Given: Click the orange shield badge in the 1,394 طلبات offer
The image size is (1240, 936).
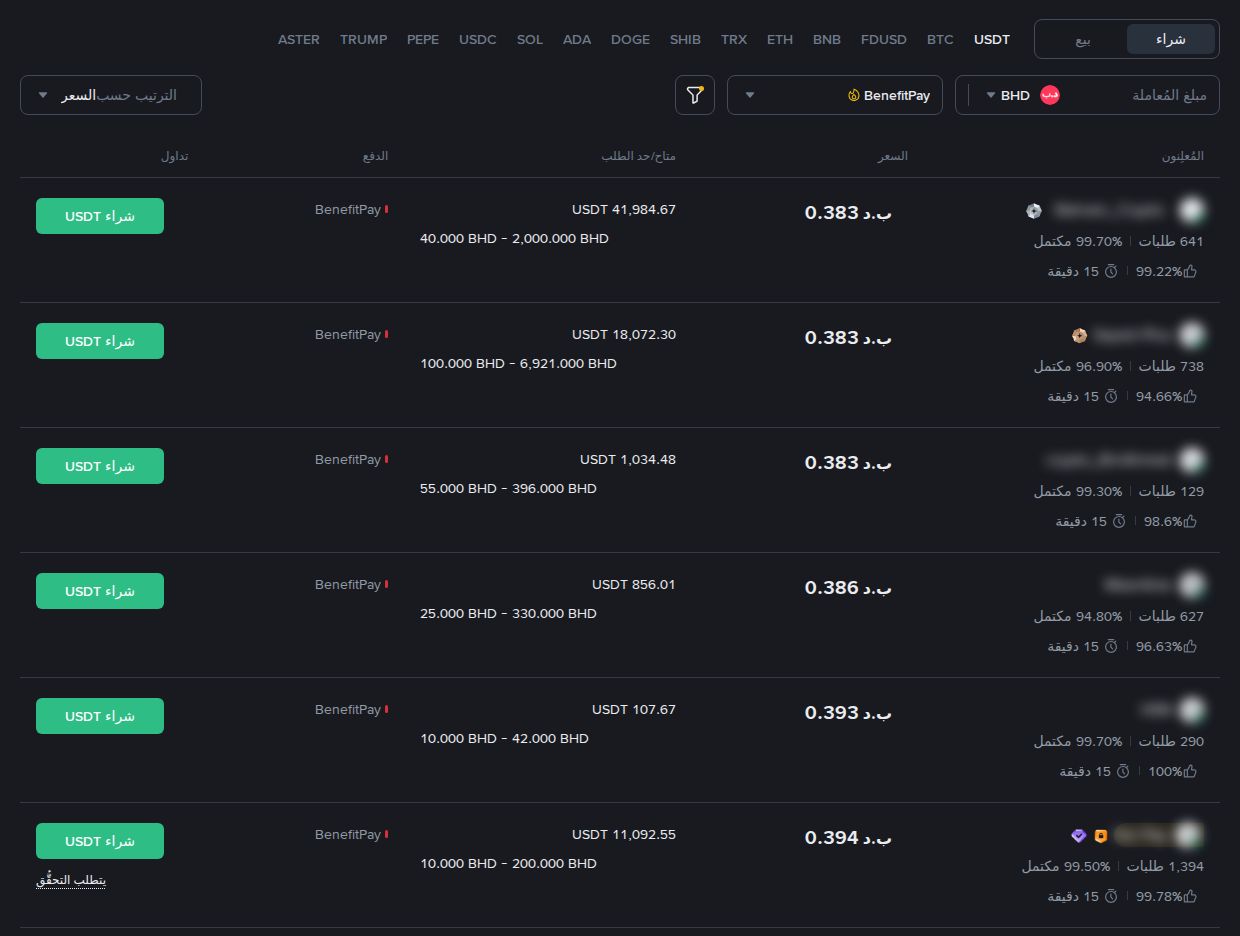Looking at the screenshot, I should pos(1101,836).
